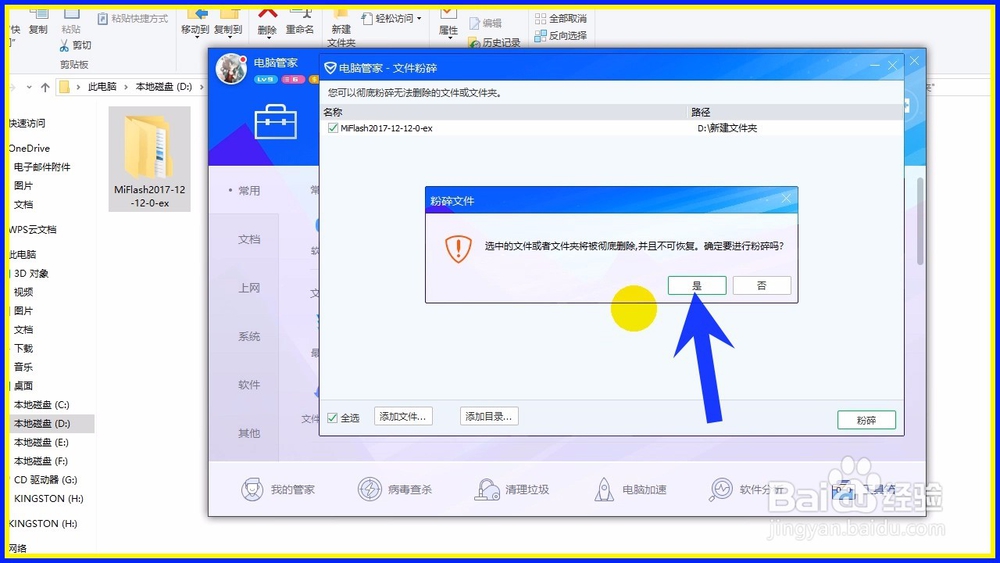The width and height of the screenshot is (1000, 563).
Task: Toggle the 全选 checkbox
Action: pos(332,418)
